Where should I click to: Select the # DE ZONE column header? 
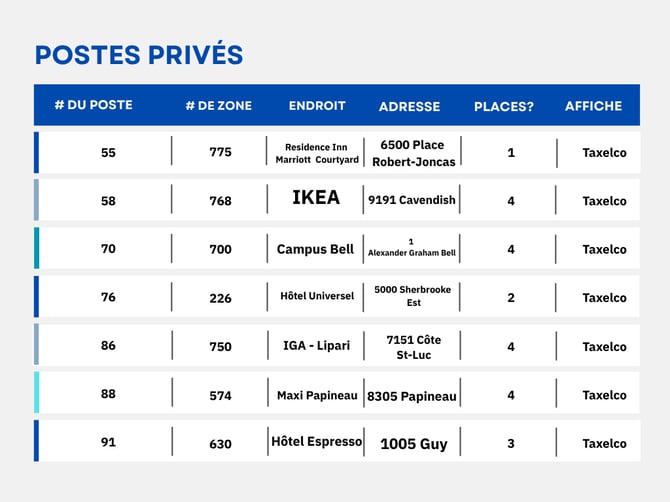[x=219, y=106]
